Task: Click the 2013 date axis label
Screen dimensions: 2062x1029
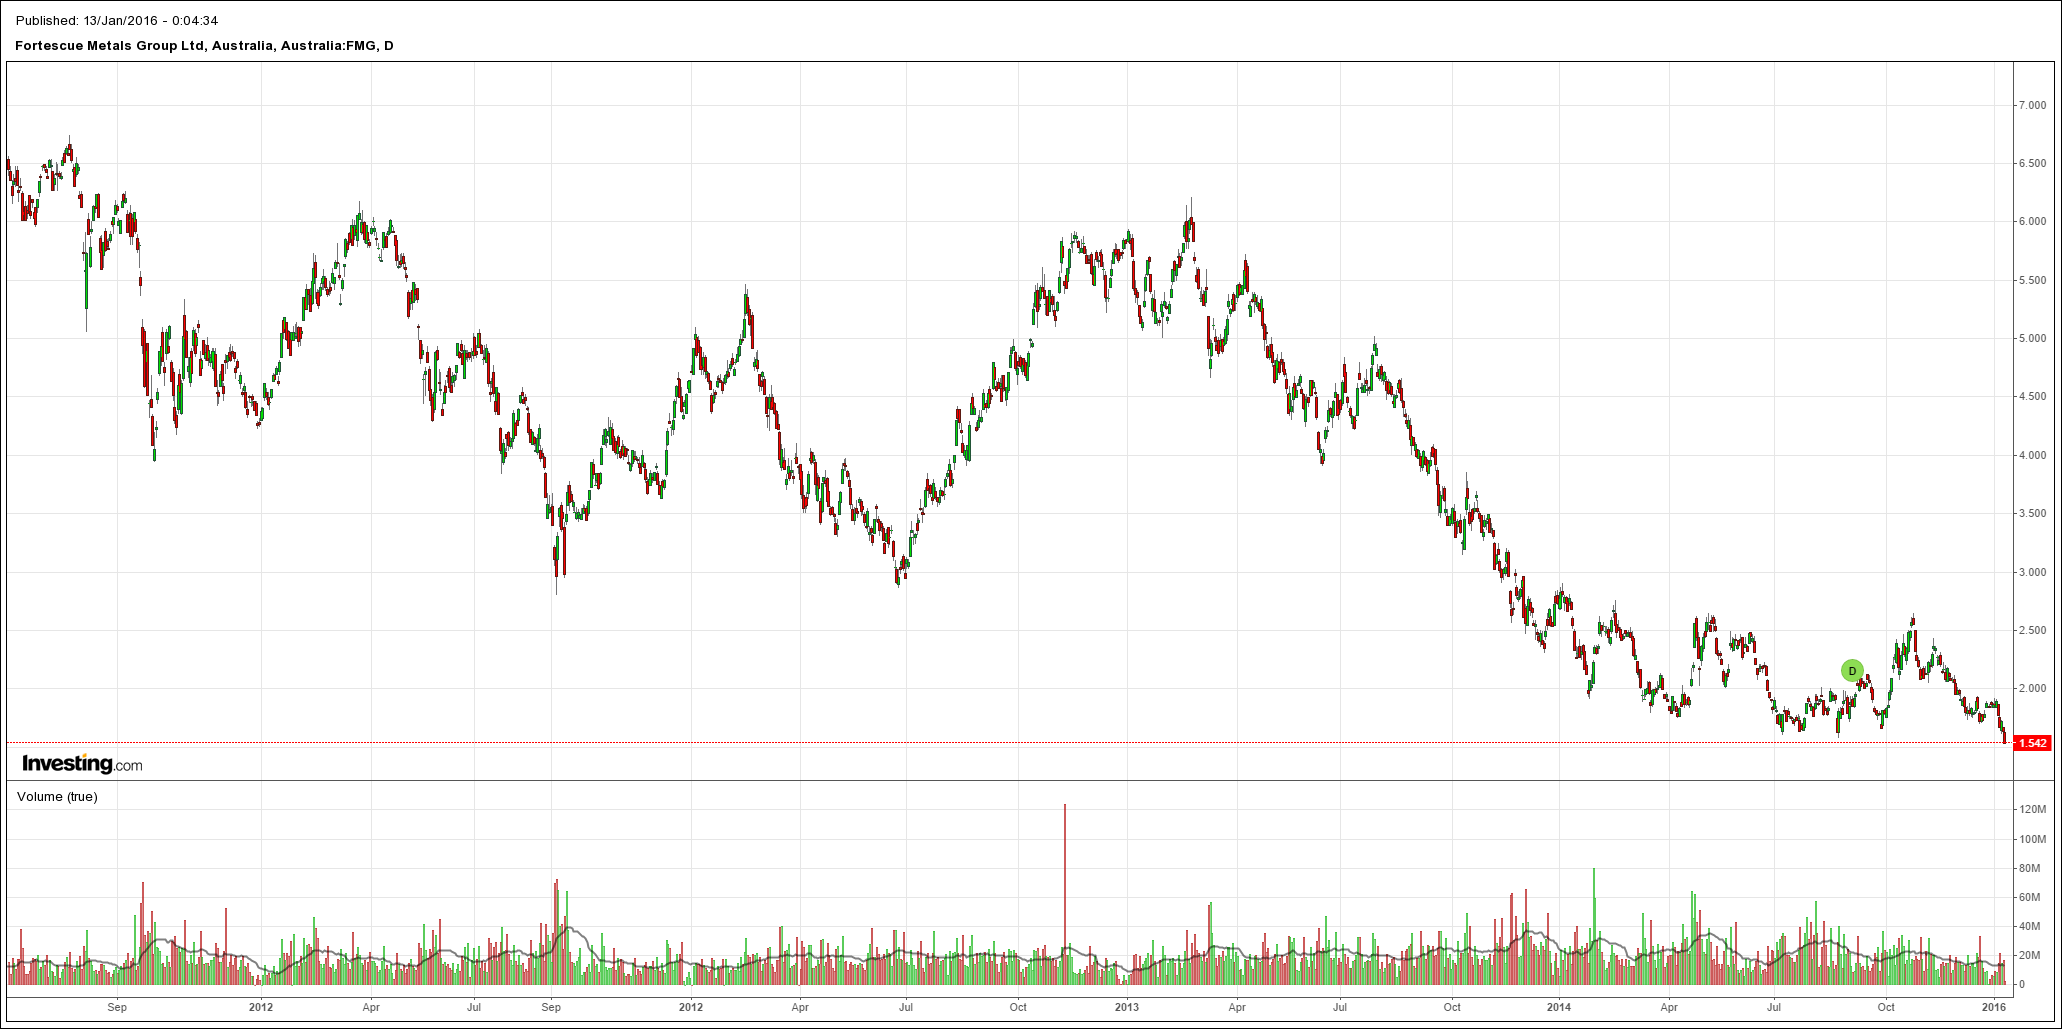Action: click(1127, 1006)
